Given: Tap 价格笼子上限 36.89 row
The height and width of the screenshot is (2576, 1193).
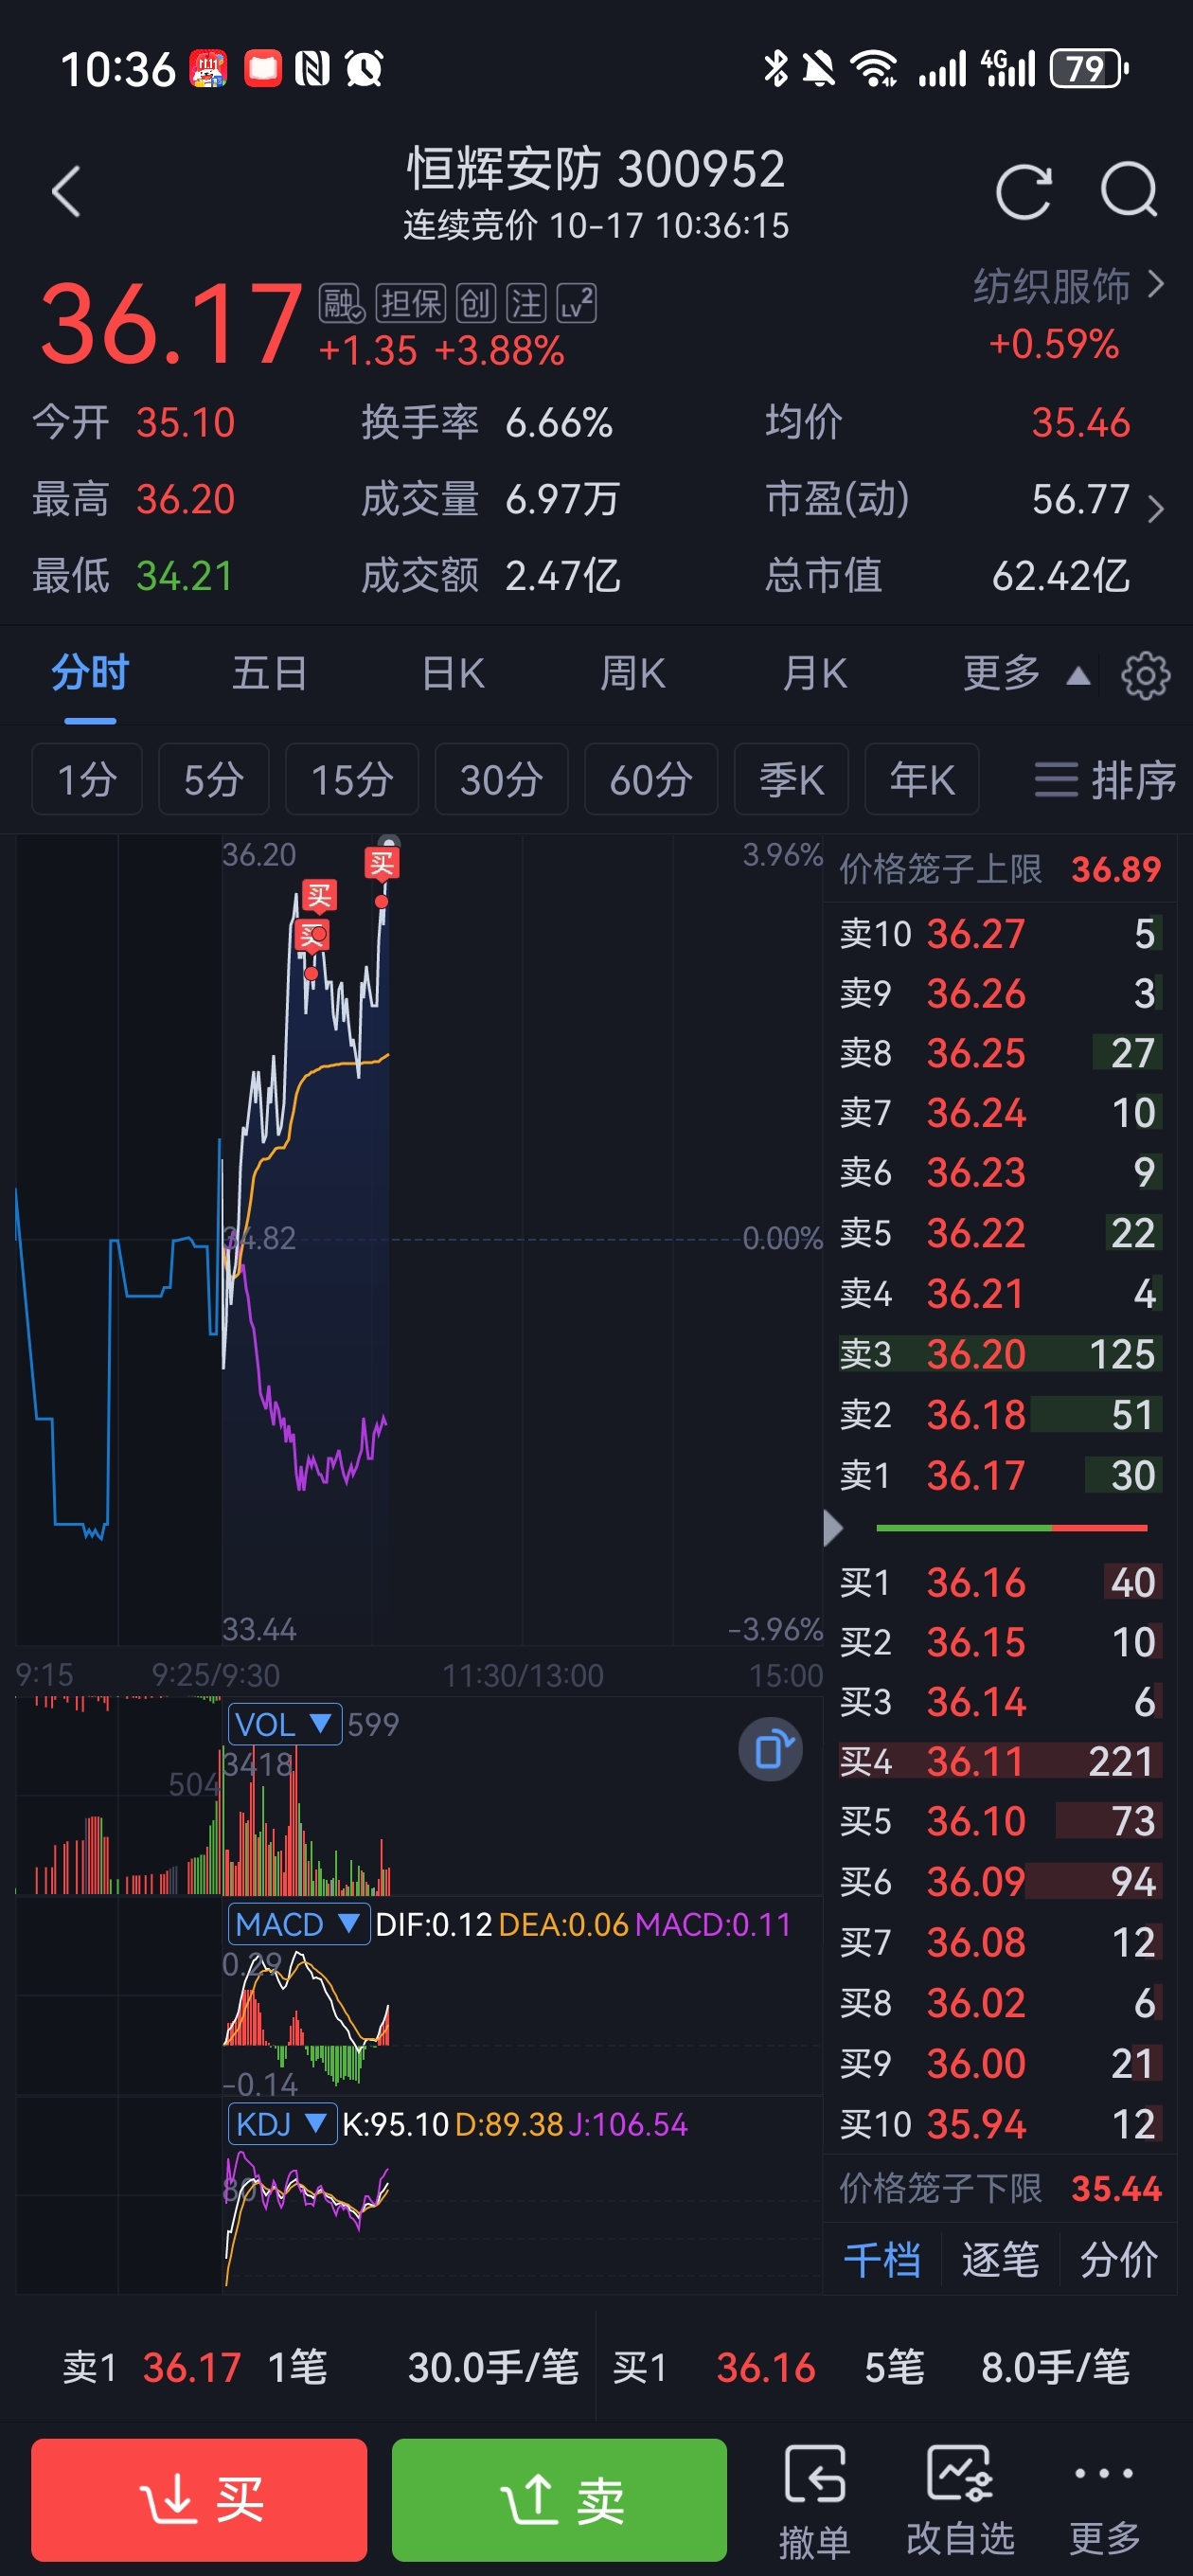Looking at the screenshot, I should coord(1000,869).
